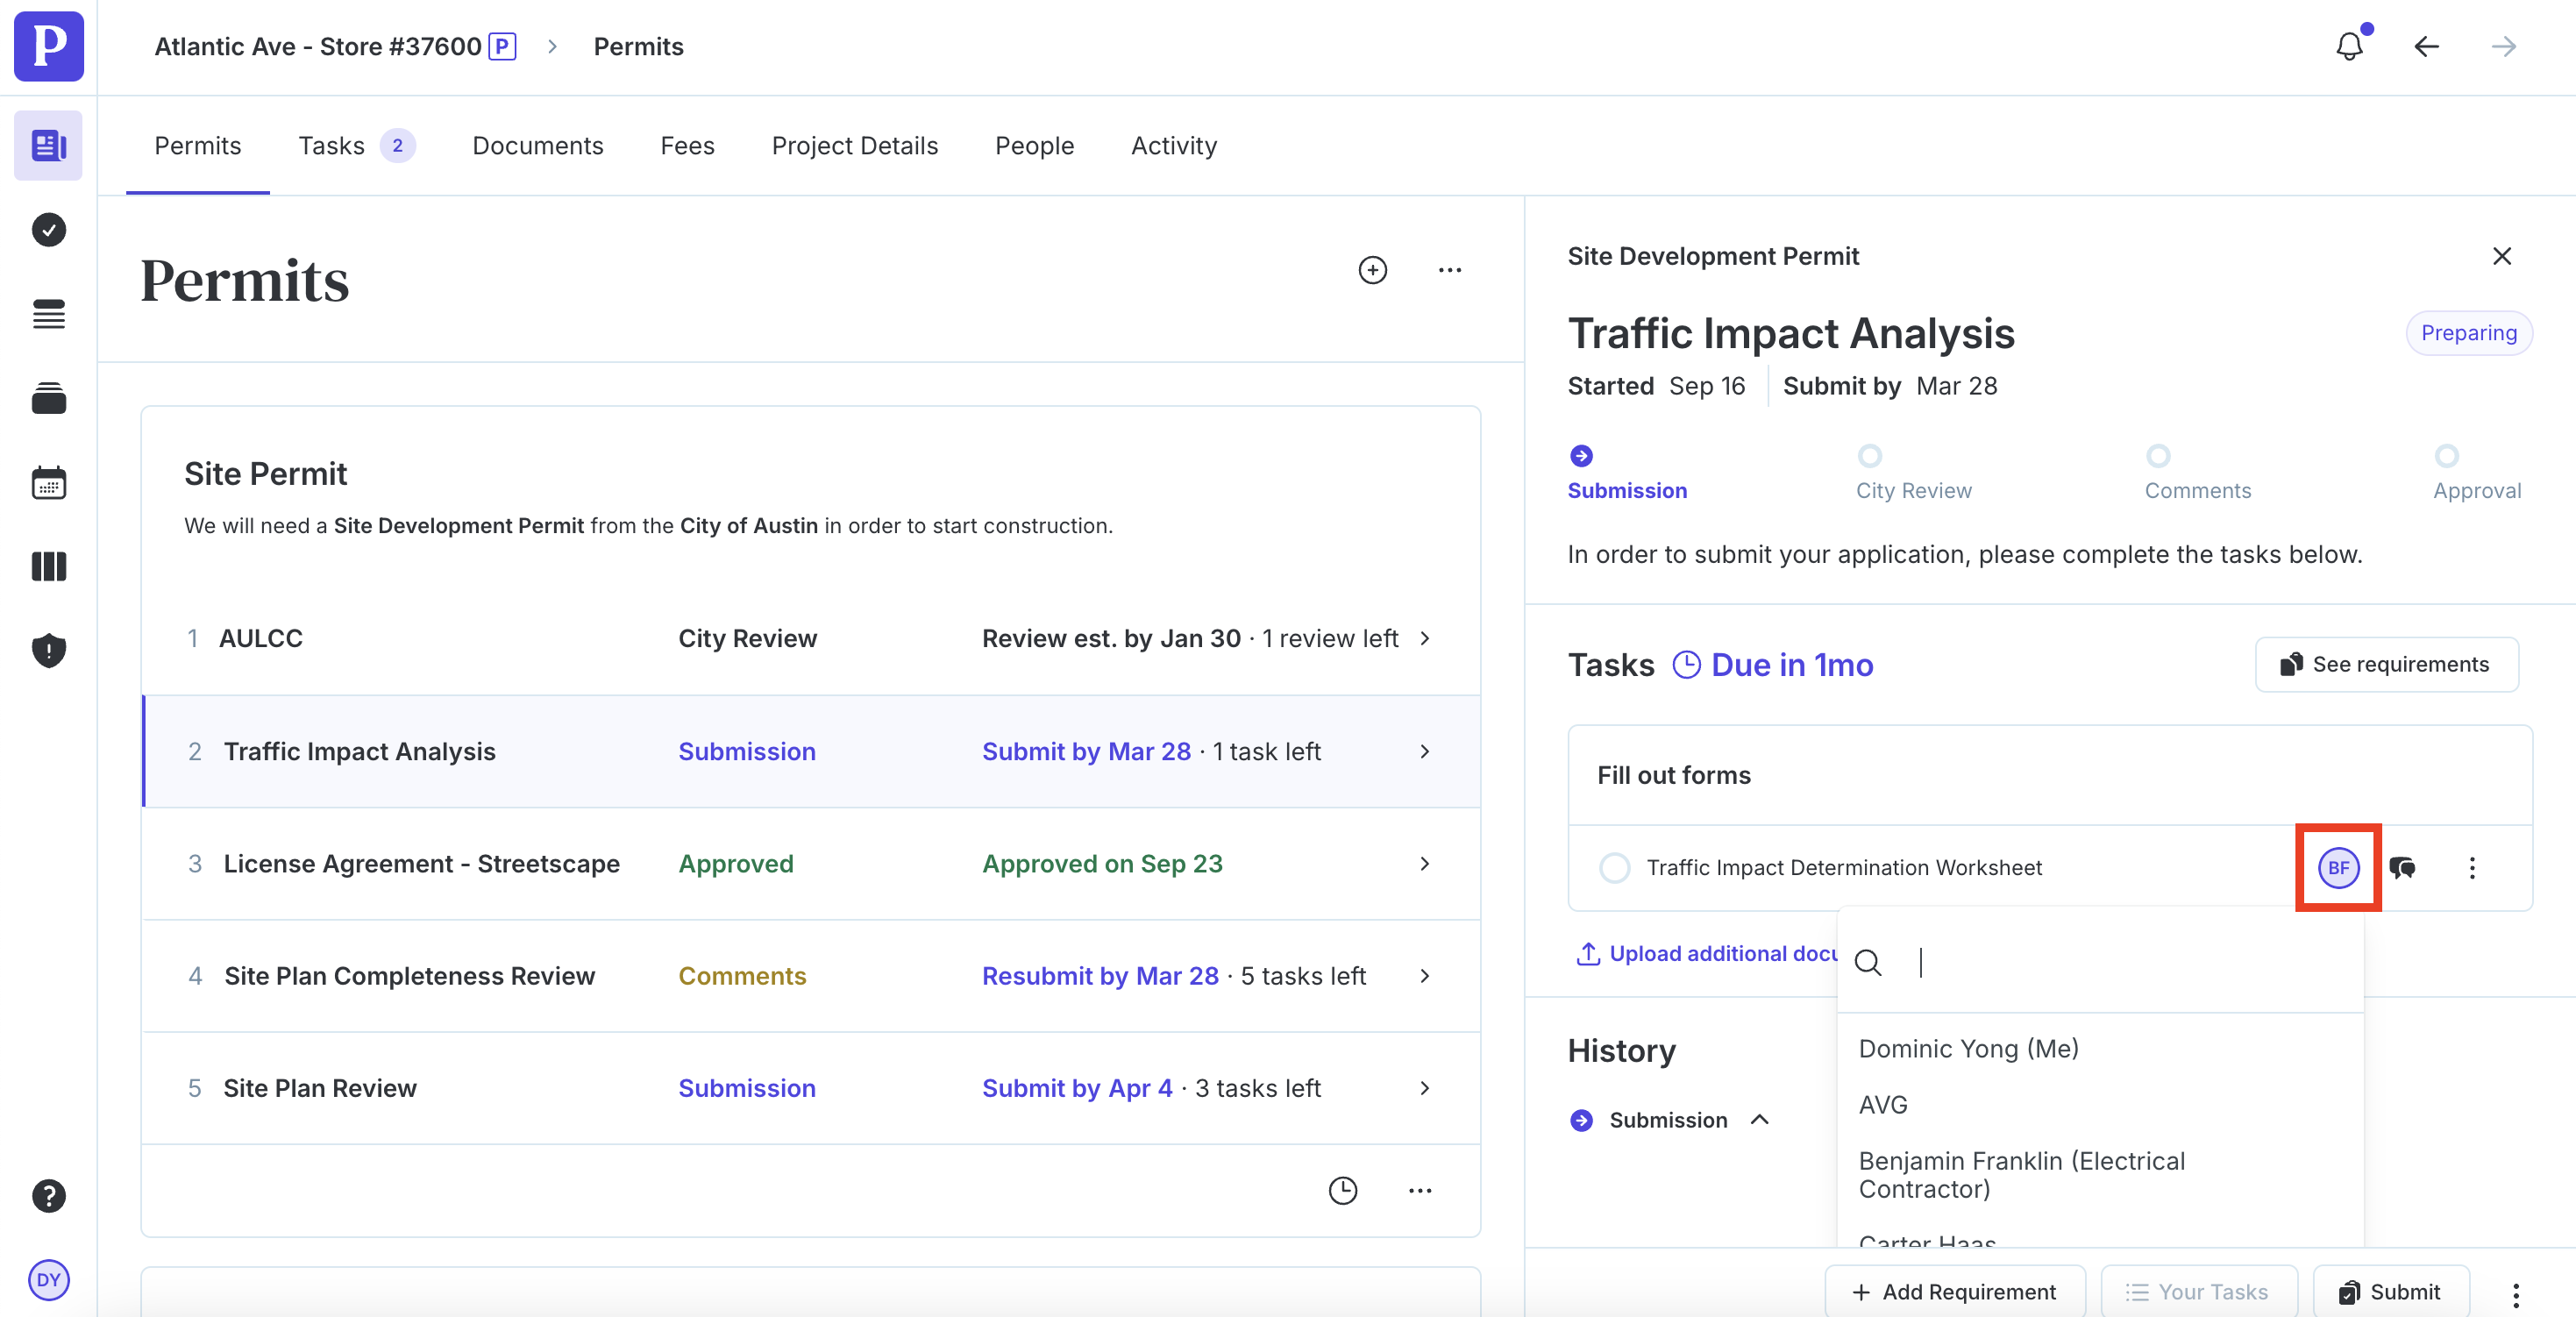
Task: Click the Add Requirement button
Action: (x=1954, y=1291)
